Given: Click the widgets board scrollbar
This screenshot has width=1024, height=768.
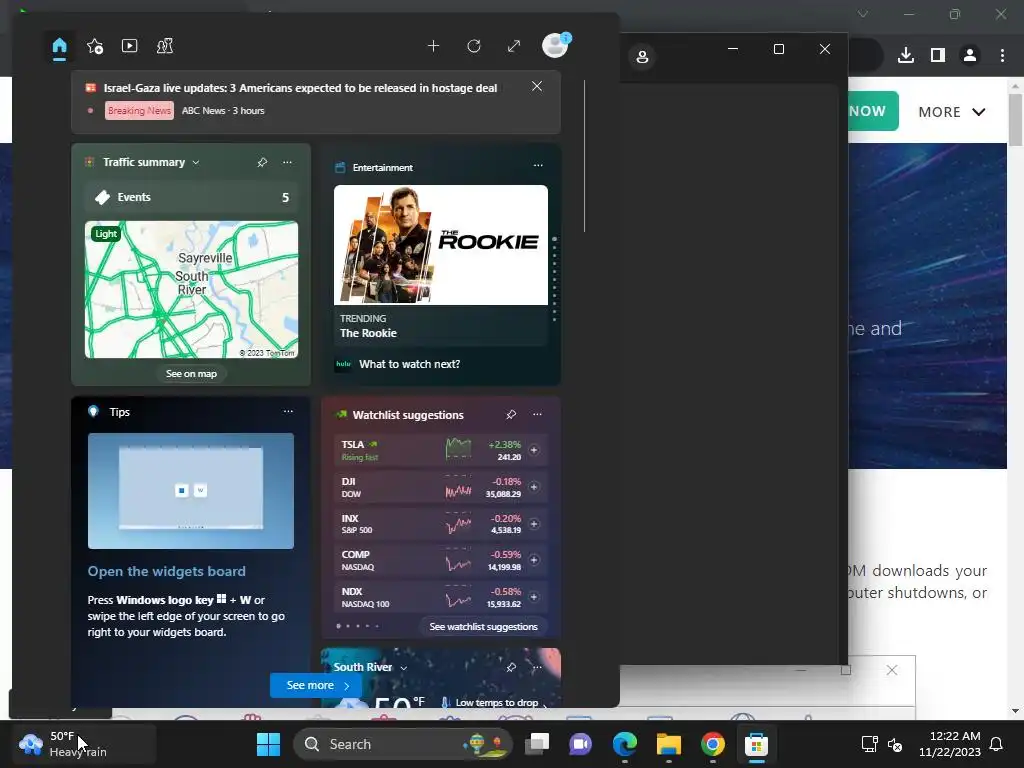Looking at the screenshot, I should (x=584, y=156).
